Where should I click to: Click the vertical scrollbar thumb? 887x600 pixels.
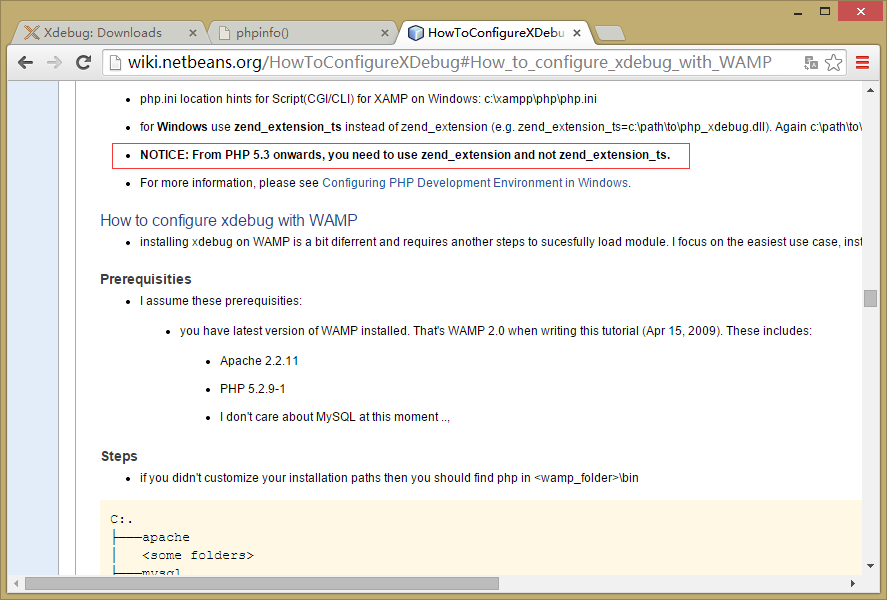pyautogui.click(x=870, y=298)
